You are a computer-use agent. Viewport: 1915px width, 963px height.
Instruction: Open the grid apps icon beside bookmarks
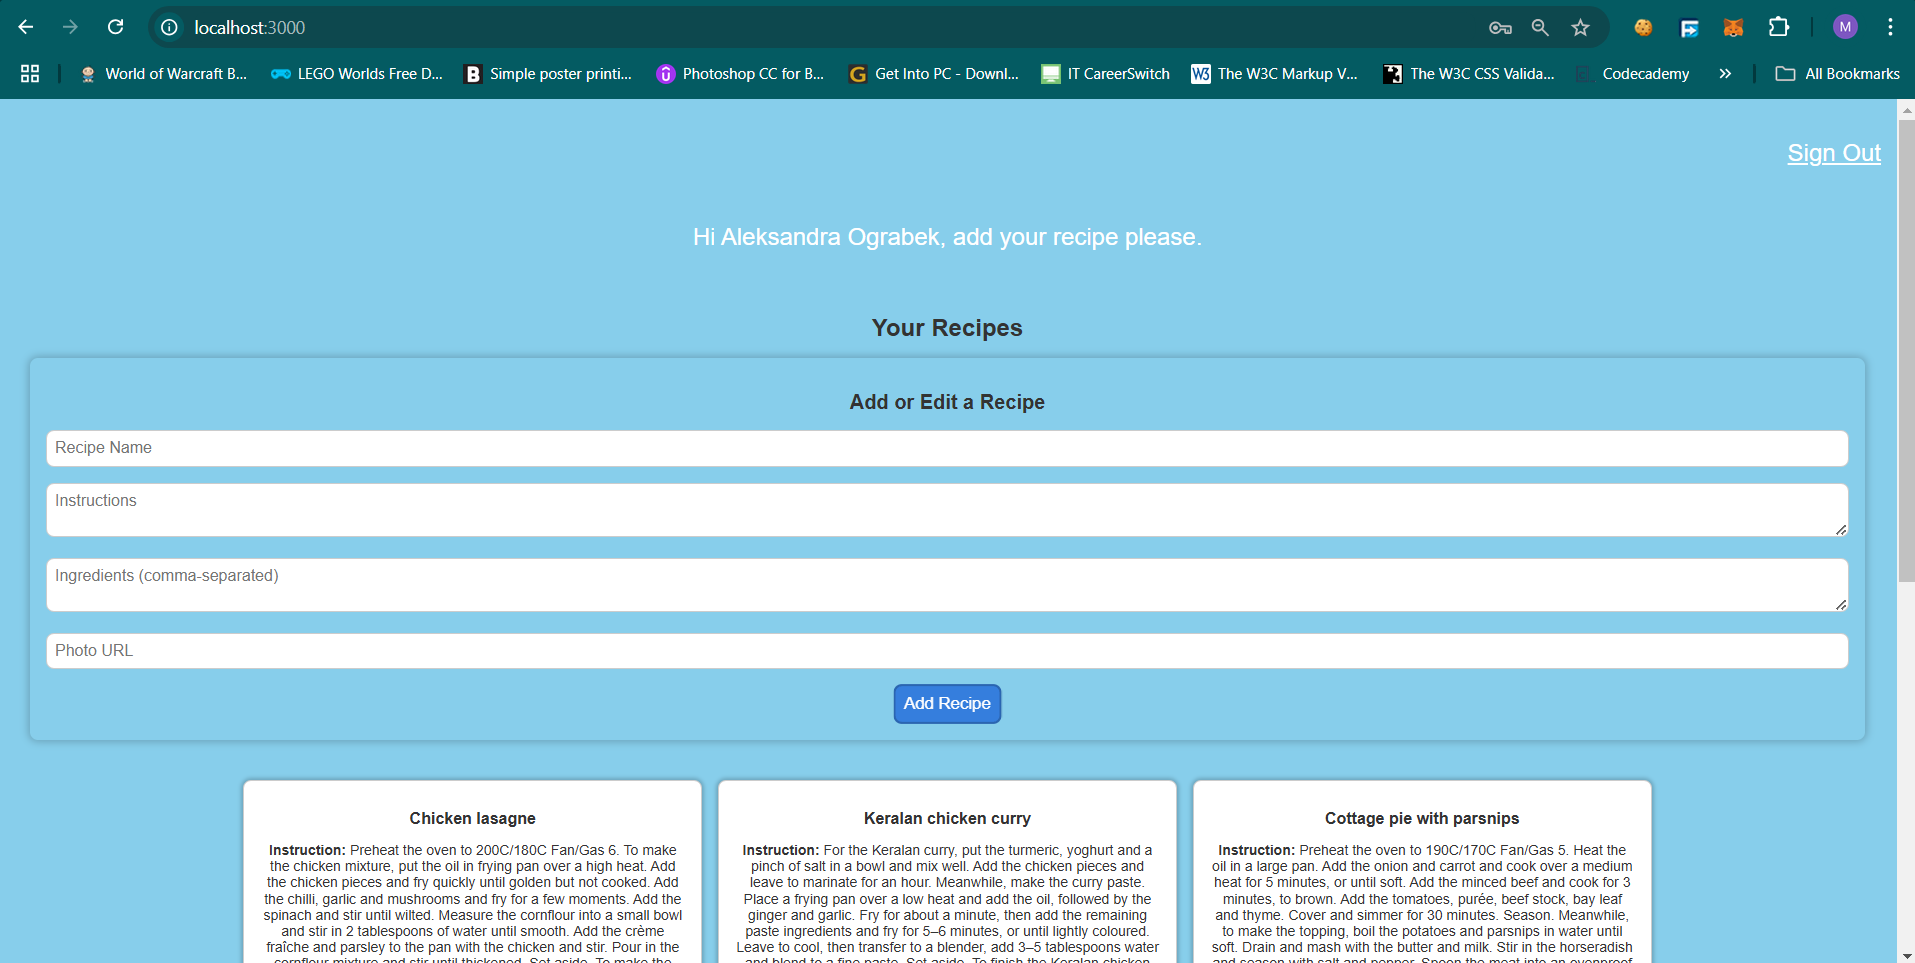click(x=29, y=73)
